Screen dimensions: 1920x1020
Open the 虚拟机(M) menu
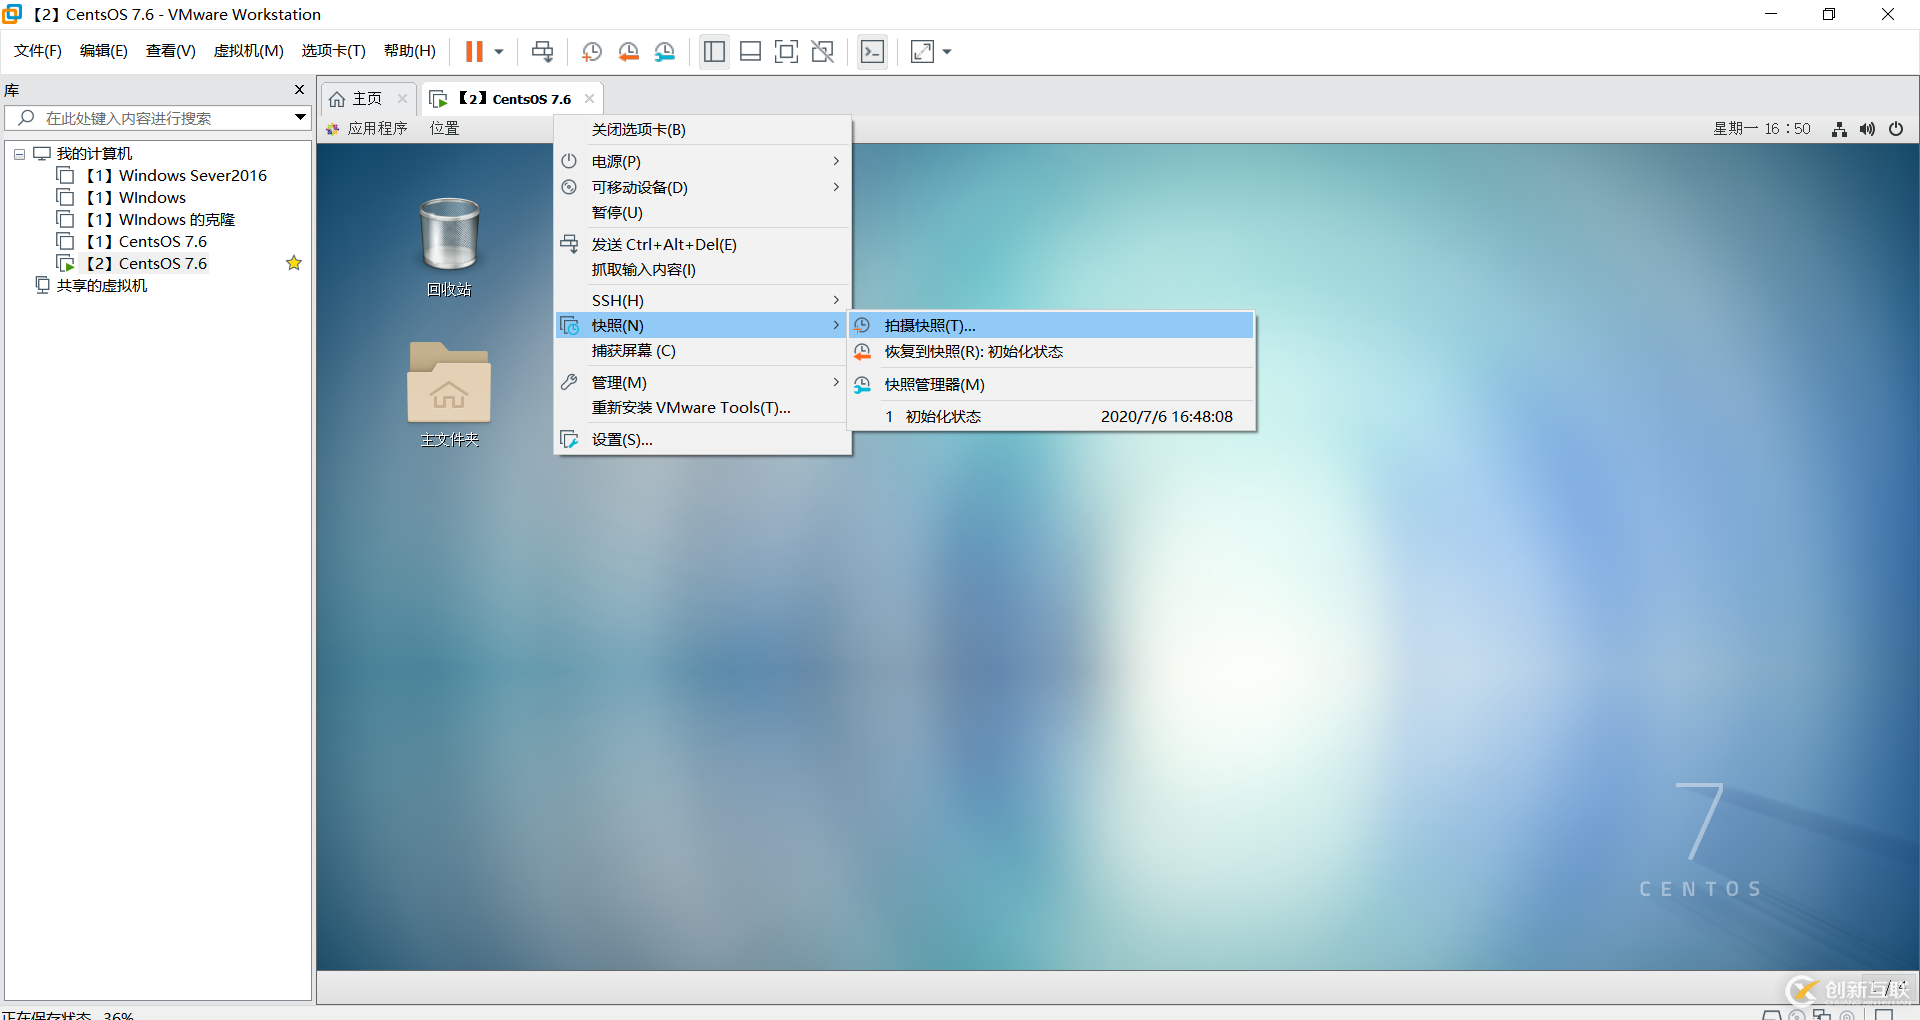(x=248, y=50)
